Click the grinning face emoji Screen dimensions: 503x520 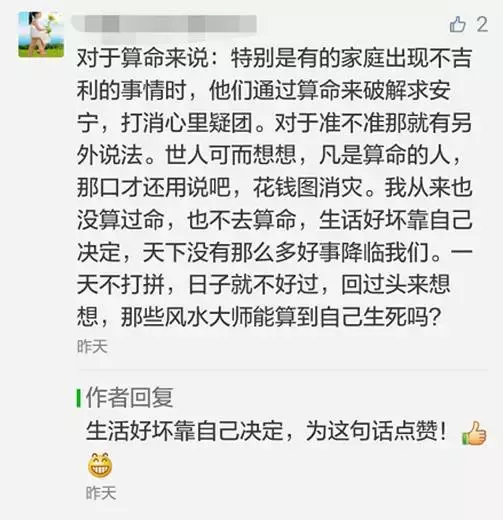pyautogui.click(x=100, y=465)
